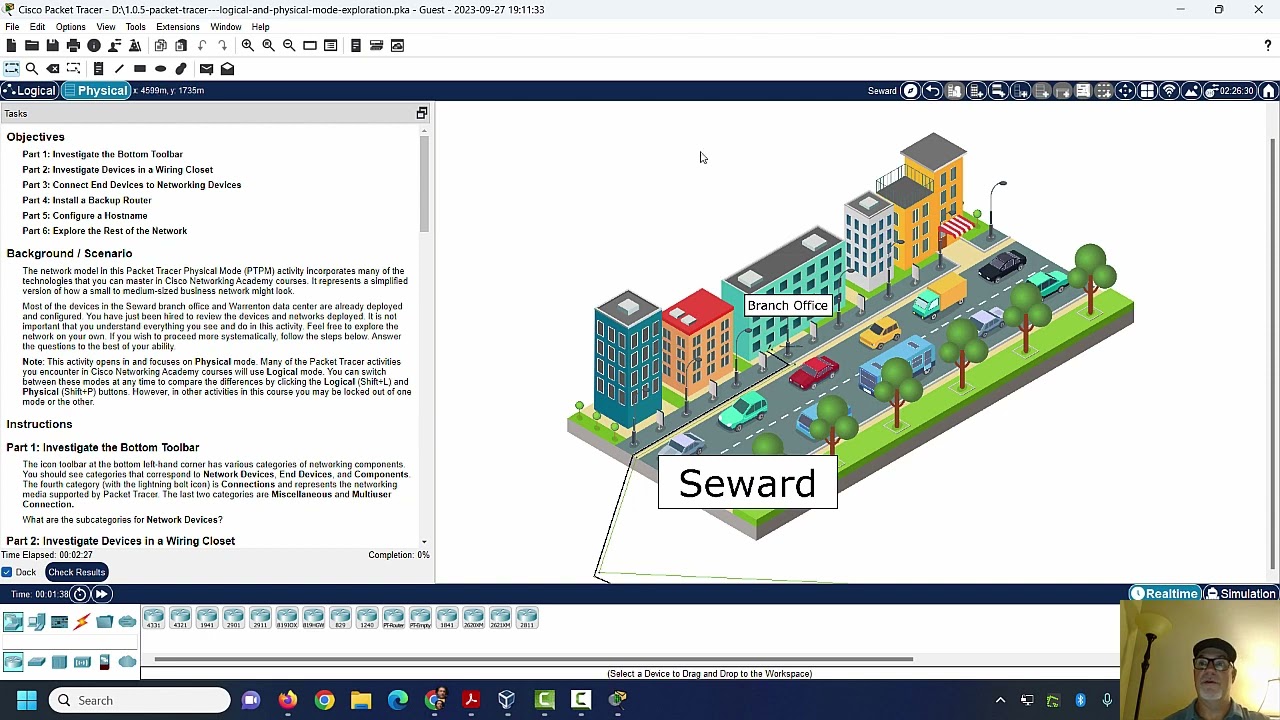Go back one level in physical view
The height and width of the screenshot is (720, 1280).
932,91
